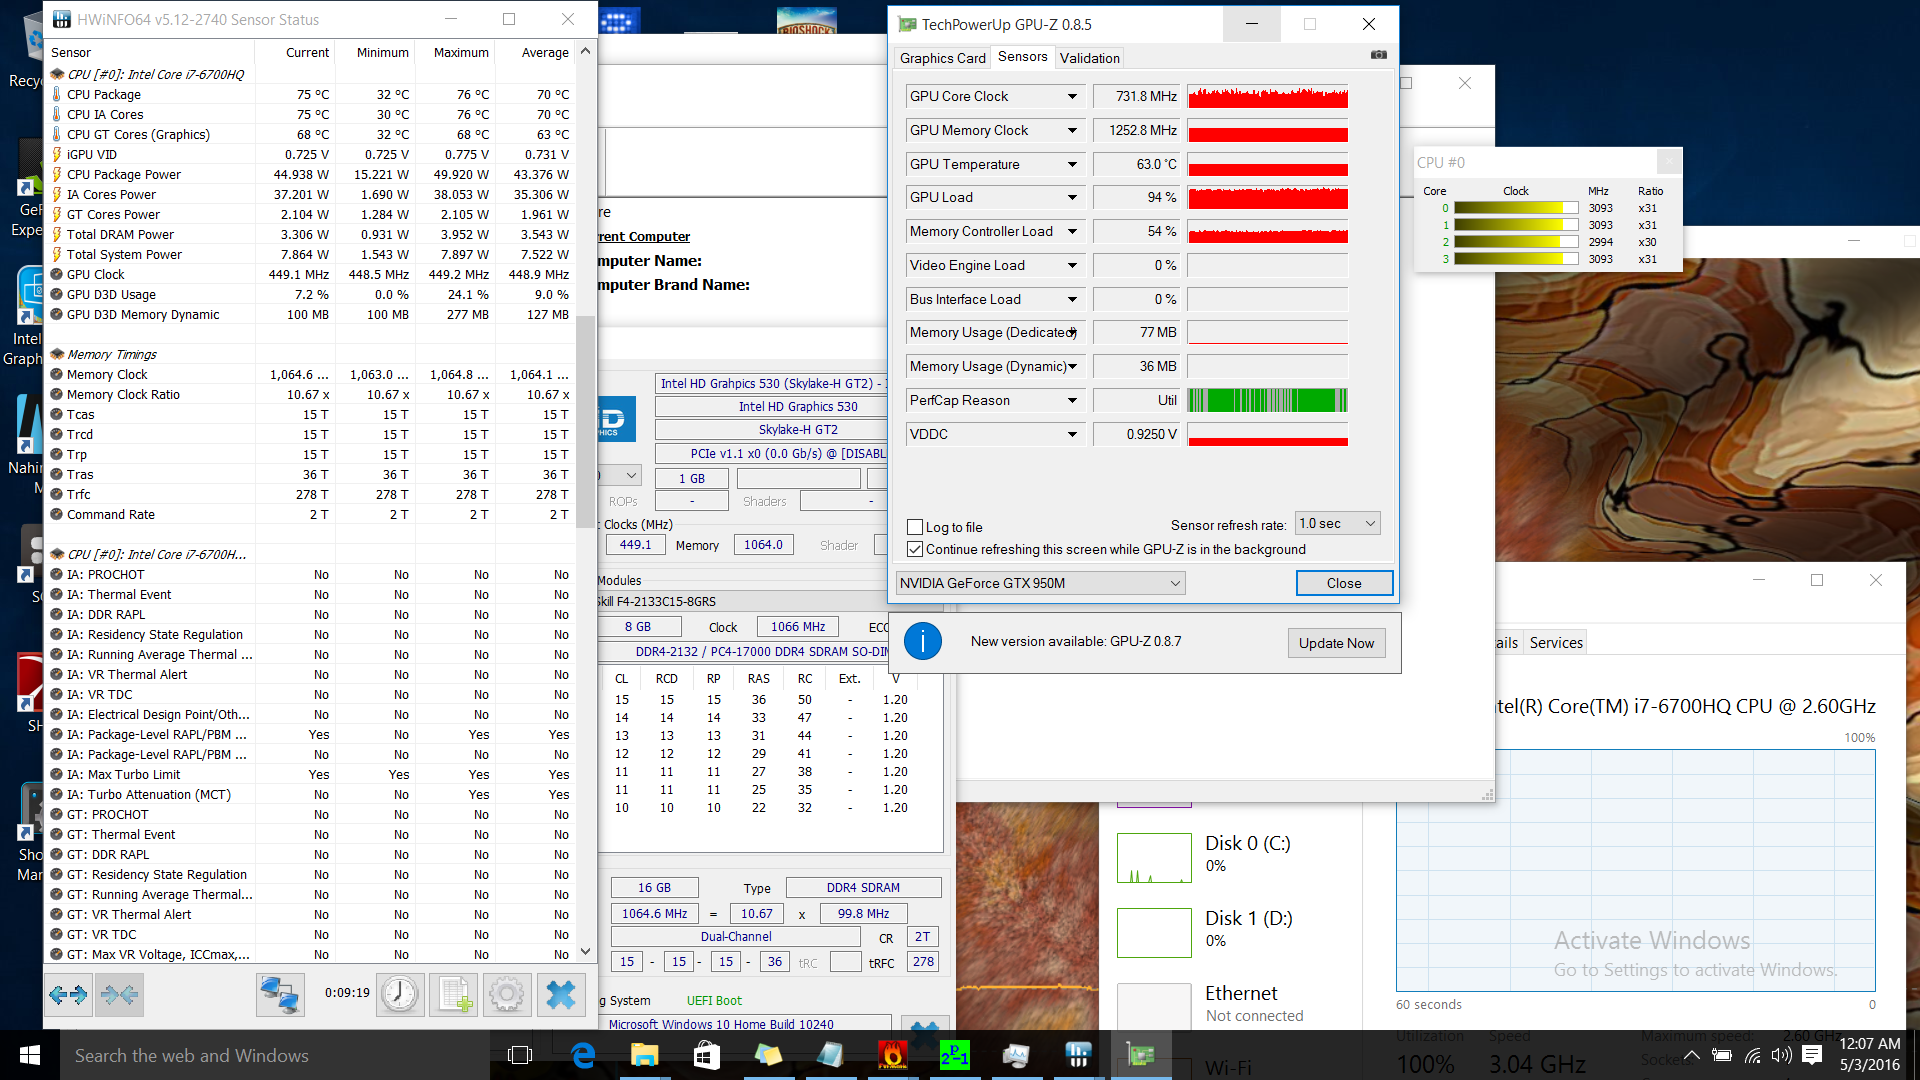Open Windows Store from taskbar
The height and width of the screenshot is (1080, 1920).
click(707, 1055)
